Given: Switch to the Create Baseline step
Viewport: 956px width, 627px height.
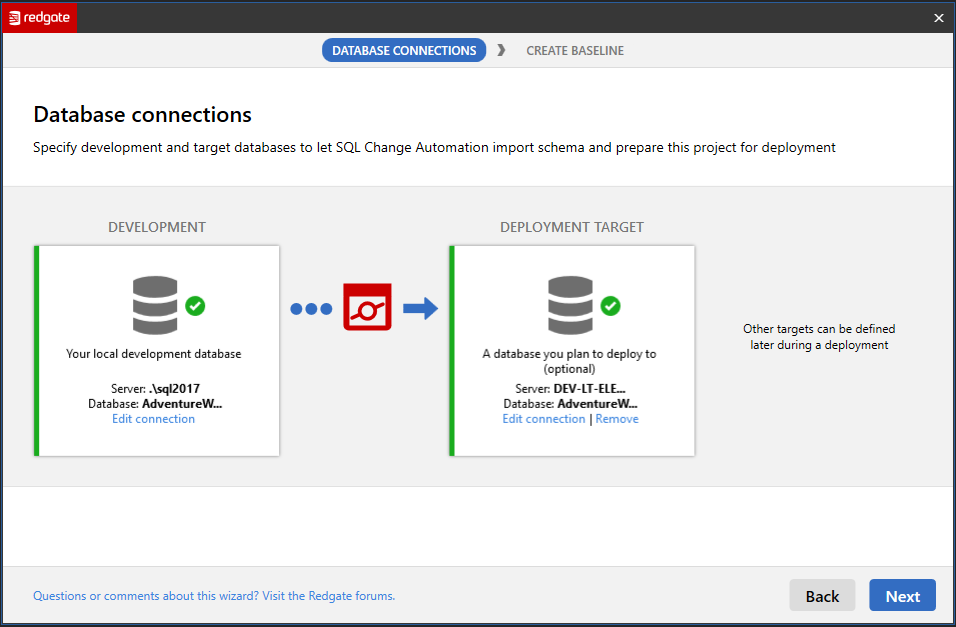Looking at the screenshot, I should (x=575, y=50).
